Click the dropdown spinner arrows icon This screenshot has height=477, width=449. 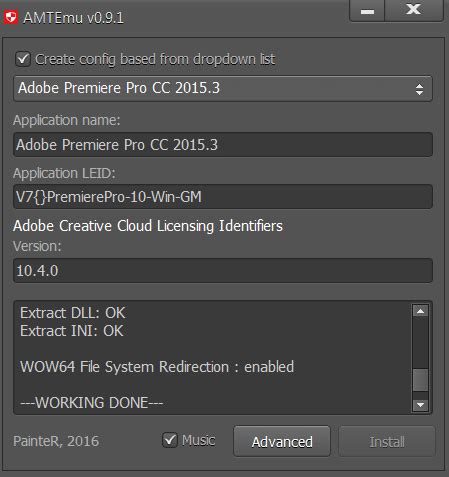point(419,89)
